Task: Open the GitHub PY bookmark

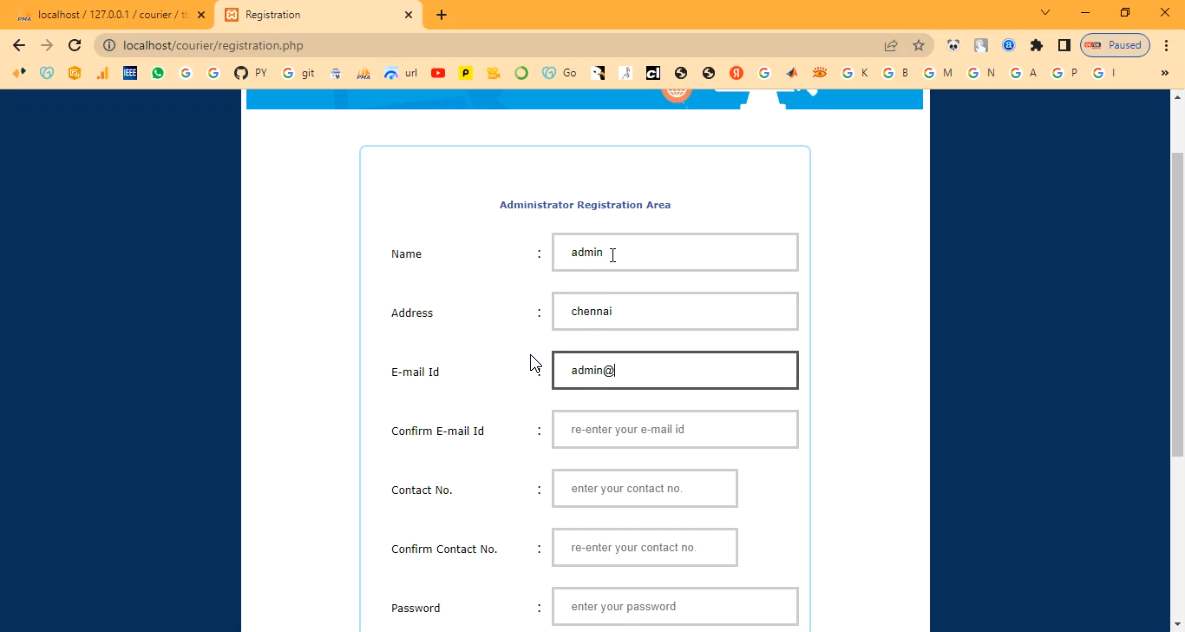Action: tap(250, 73)
